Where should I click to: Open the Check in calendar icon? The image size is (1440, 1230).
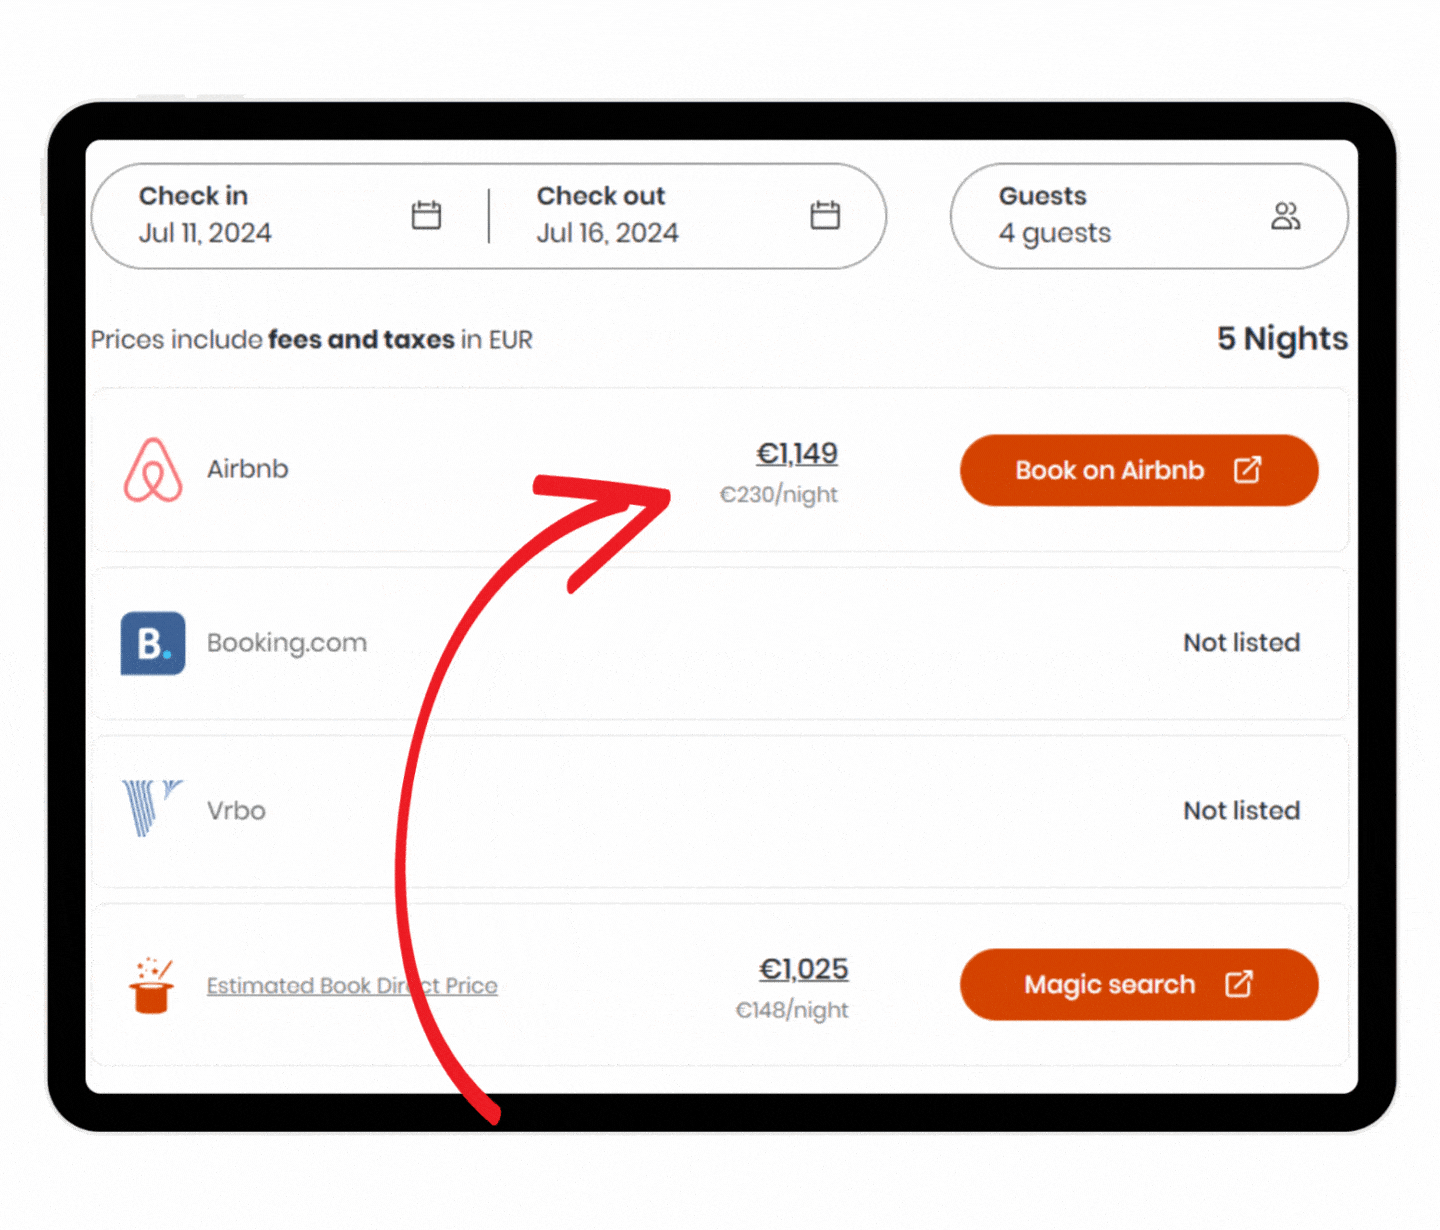tap(426, 215)
